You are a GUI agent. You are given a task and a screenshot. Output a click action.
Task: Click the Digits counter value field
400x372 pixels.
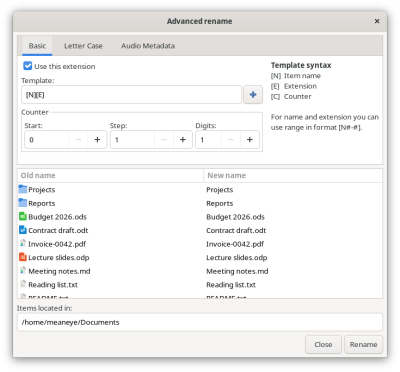coord(208,140)
